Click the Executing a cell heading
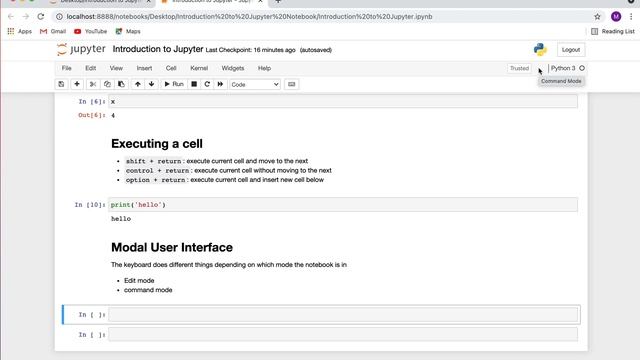Screen dimensions: 640x360 click(157, 144)
